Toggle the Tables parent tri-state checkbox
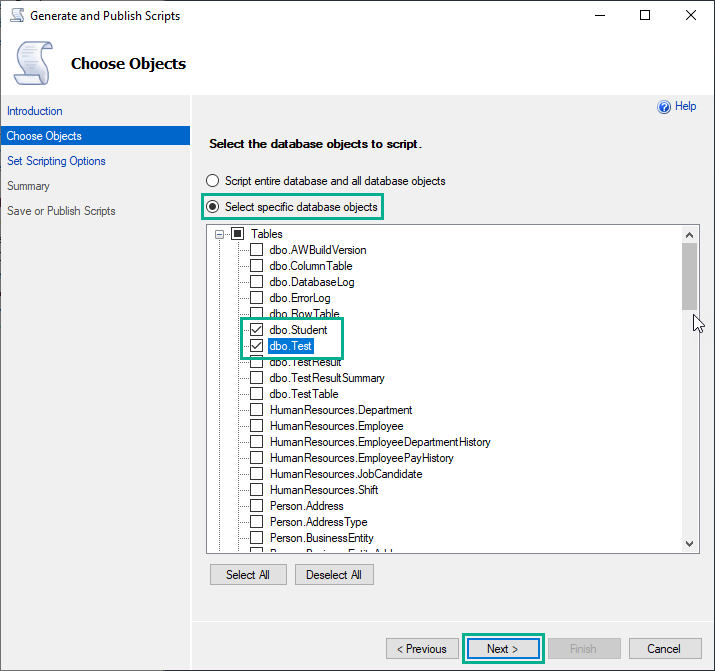The width and height of the screenshot is (715, 671). click(x=238, y=234)
